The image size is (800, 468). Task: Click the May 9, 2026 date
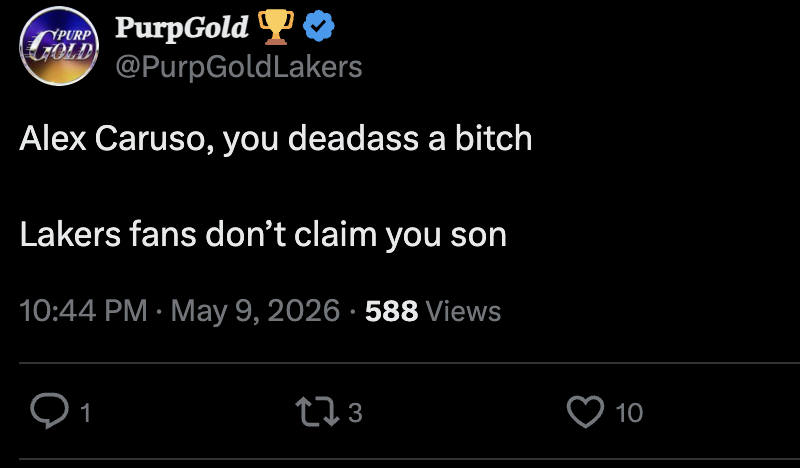pos(255,310)
